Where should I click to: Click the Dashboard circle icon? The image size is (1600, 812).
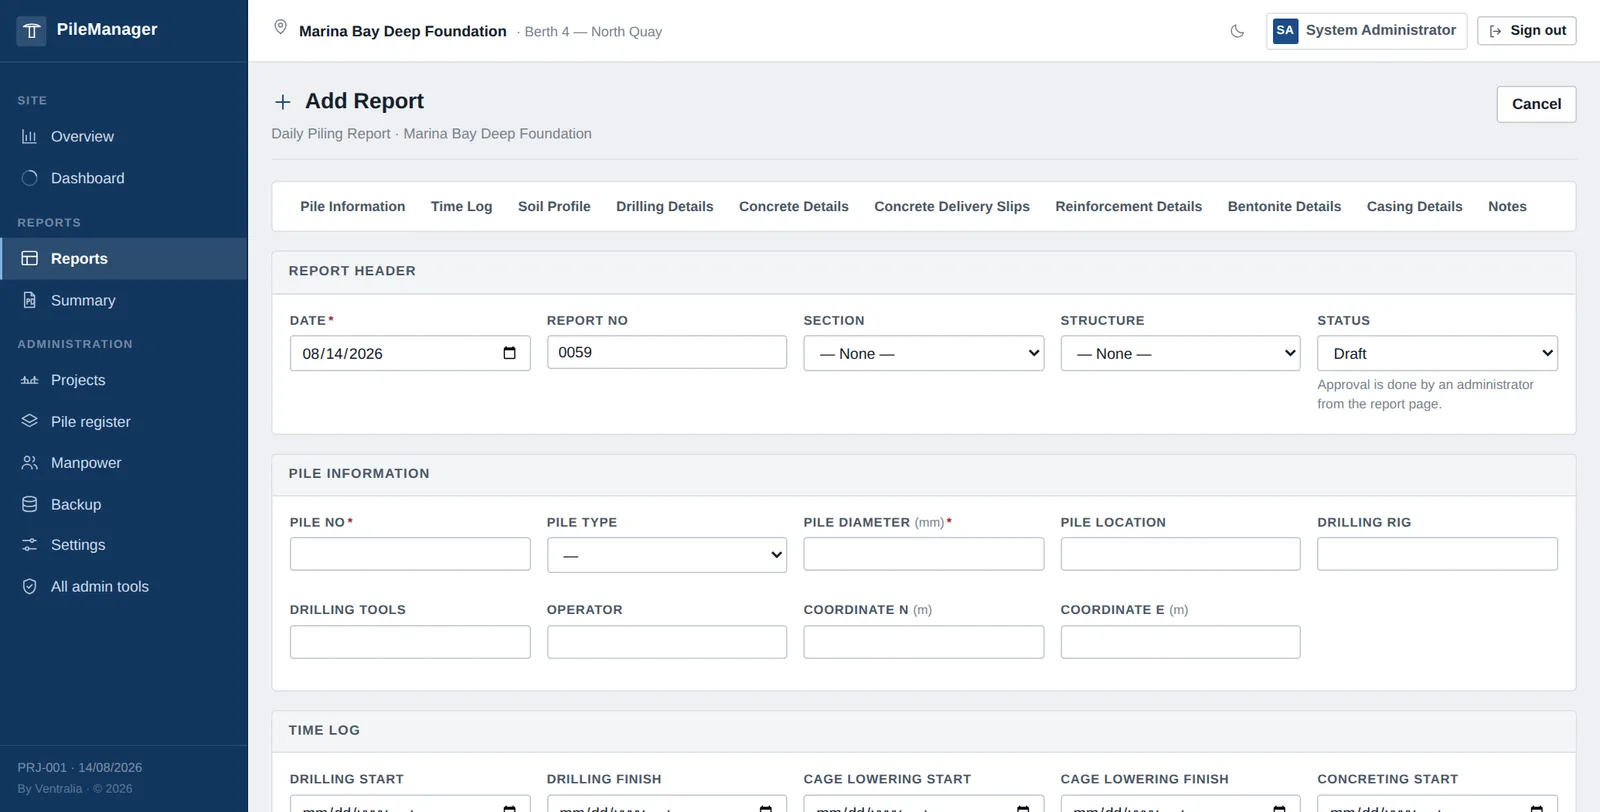pyautogui.click(x=29, y=178)
